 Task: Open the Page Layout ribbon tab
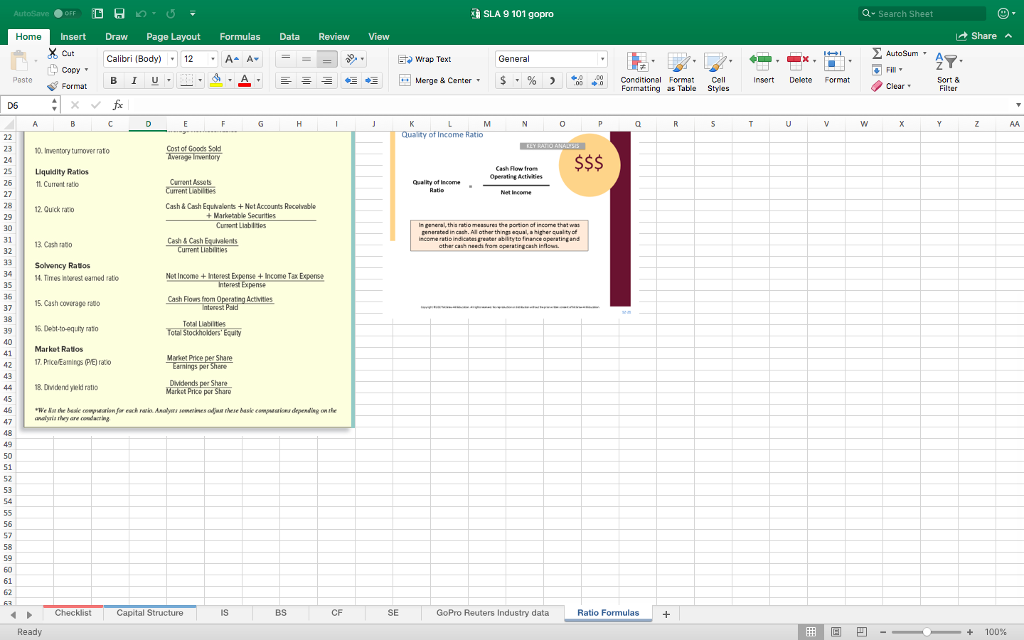(173, 37)
